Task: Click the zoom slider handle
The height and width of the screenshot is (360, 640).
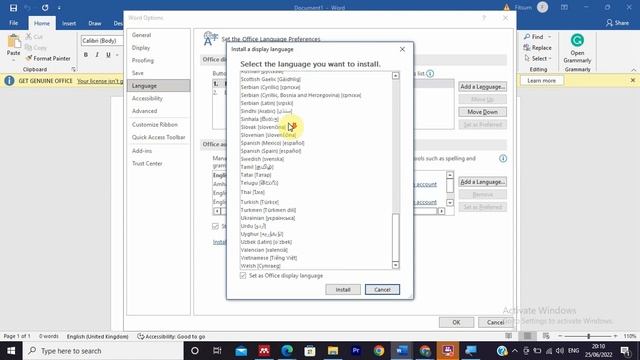Action: tap(588, 336)
